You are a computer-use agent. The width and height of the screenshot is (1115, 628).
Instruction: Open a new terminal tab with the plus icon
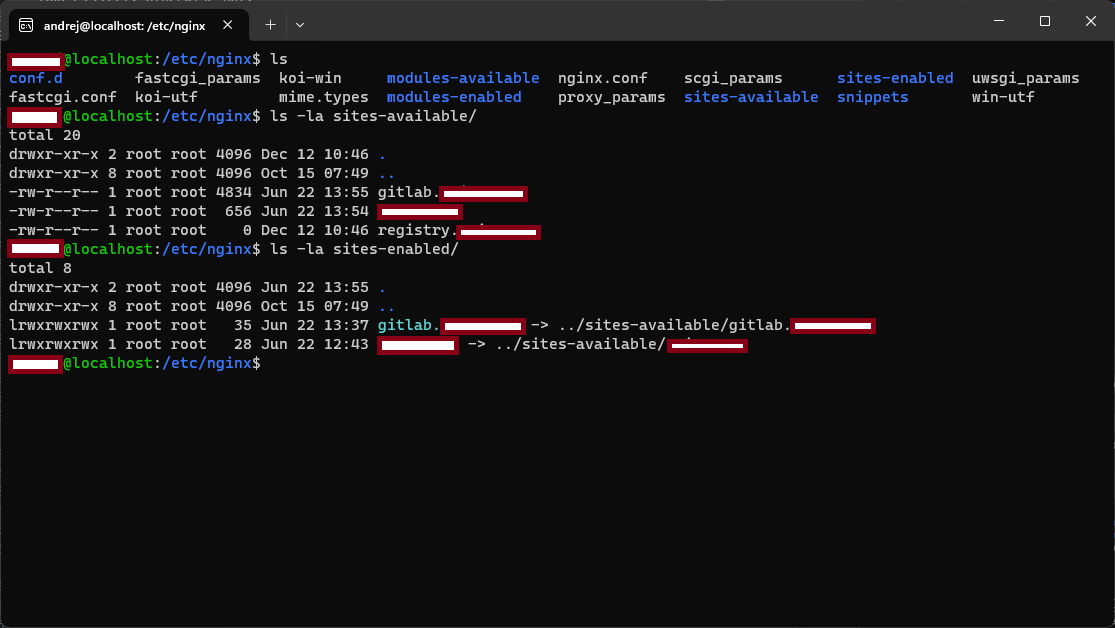click(271, 24)
